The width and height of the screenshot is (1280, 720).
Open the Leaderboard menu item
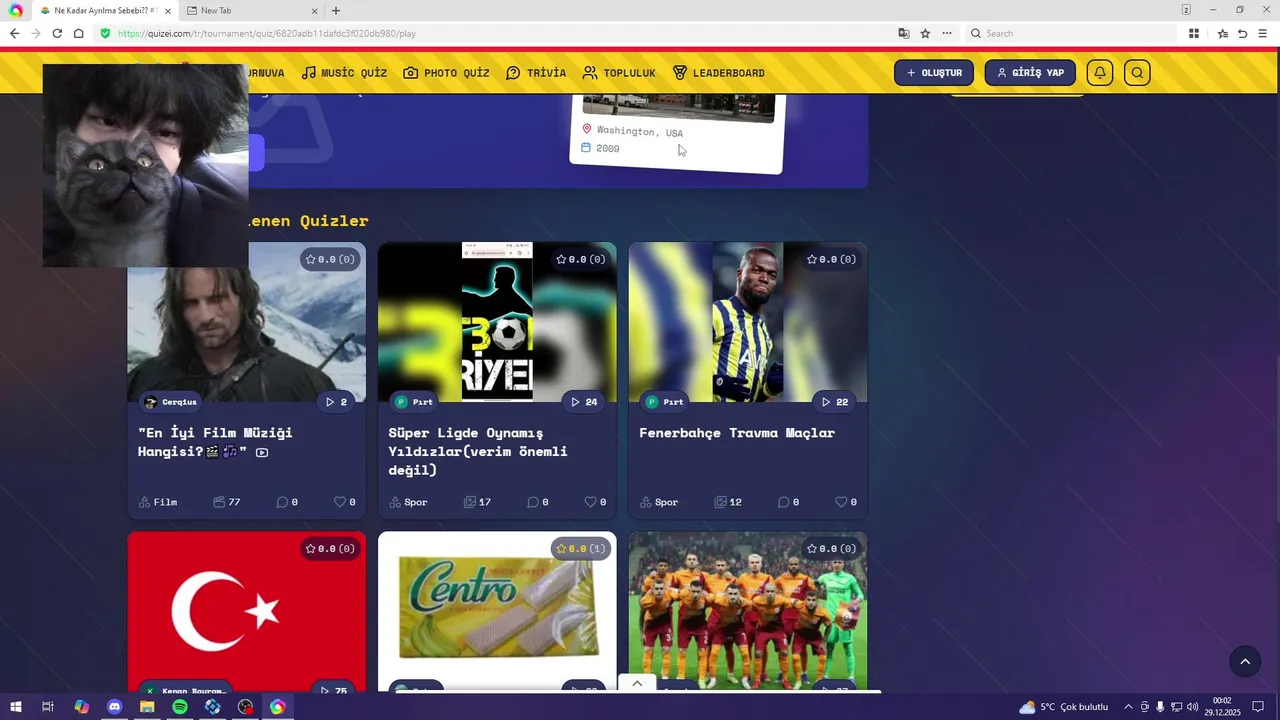[x=718, y=73]
